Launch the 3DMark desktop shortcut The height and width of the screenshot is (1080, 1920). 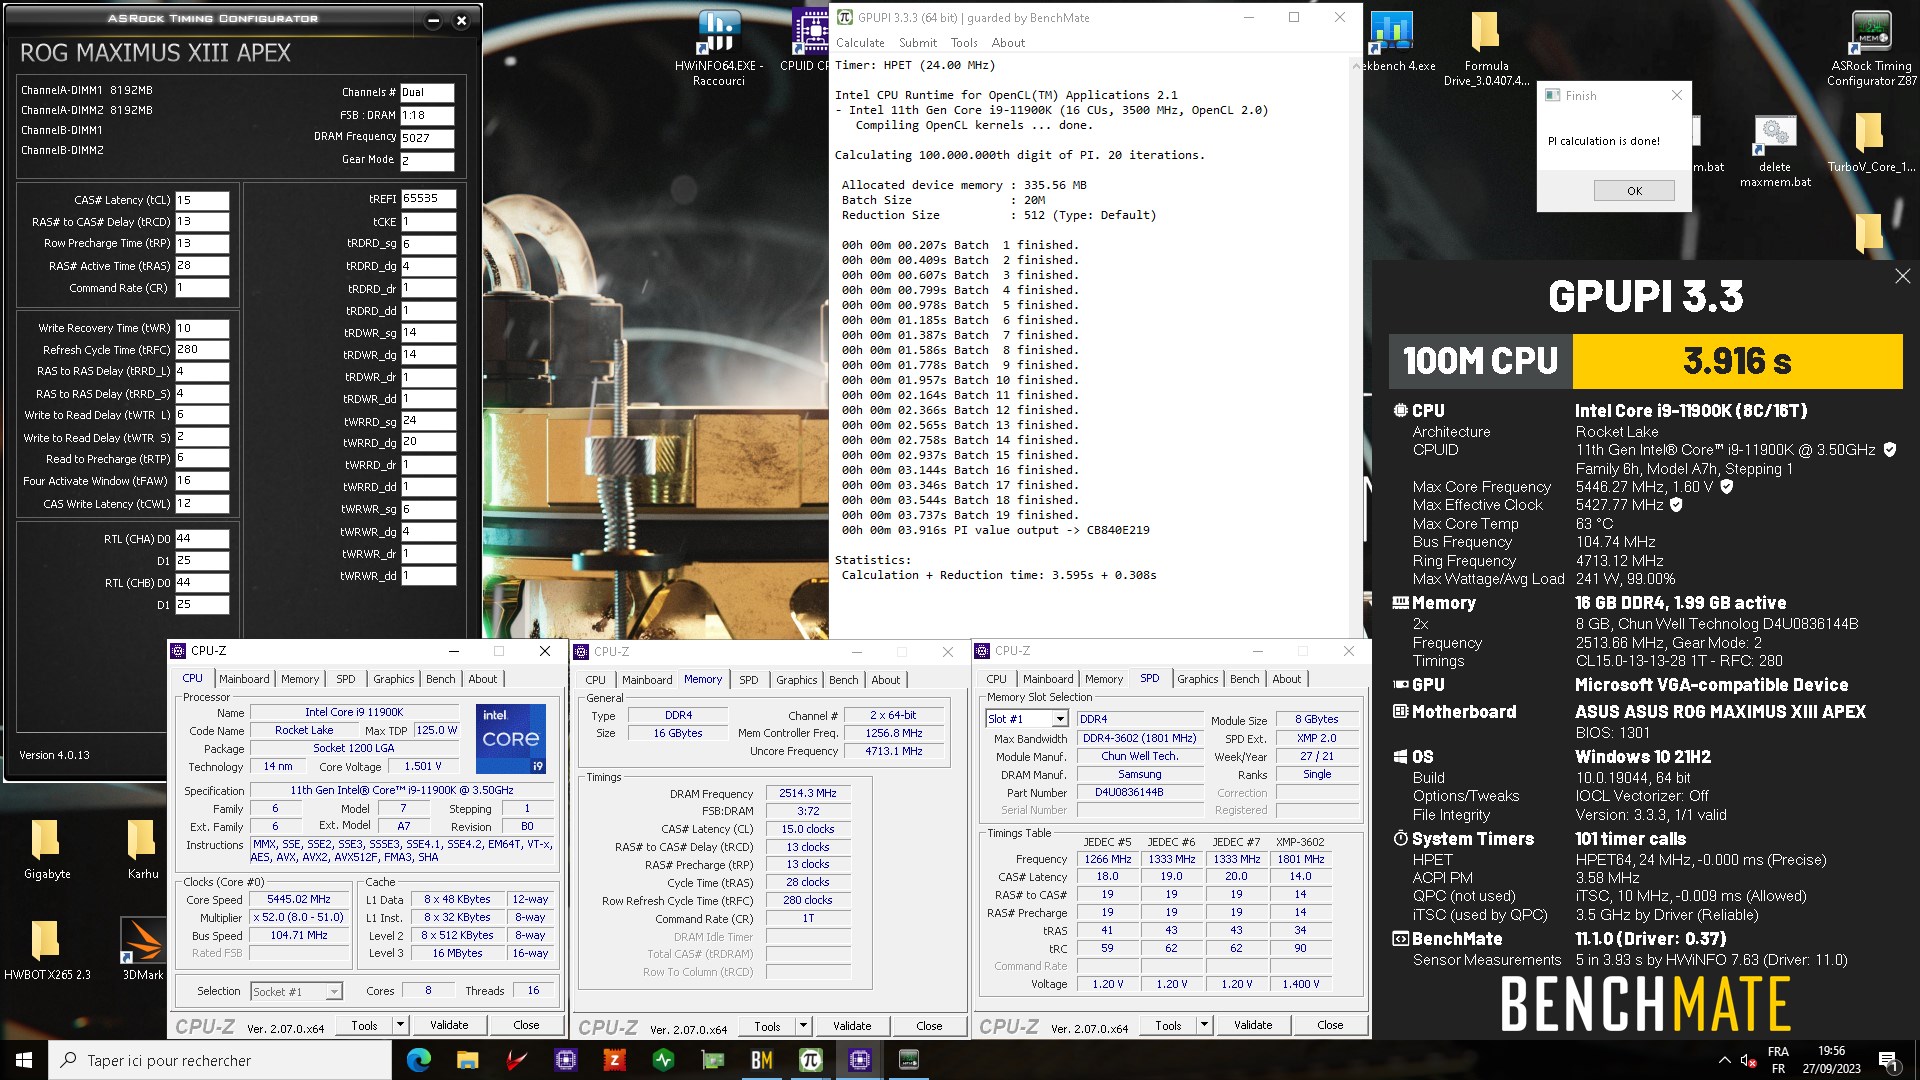pos(143,949)
